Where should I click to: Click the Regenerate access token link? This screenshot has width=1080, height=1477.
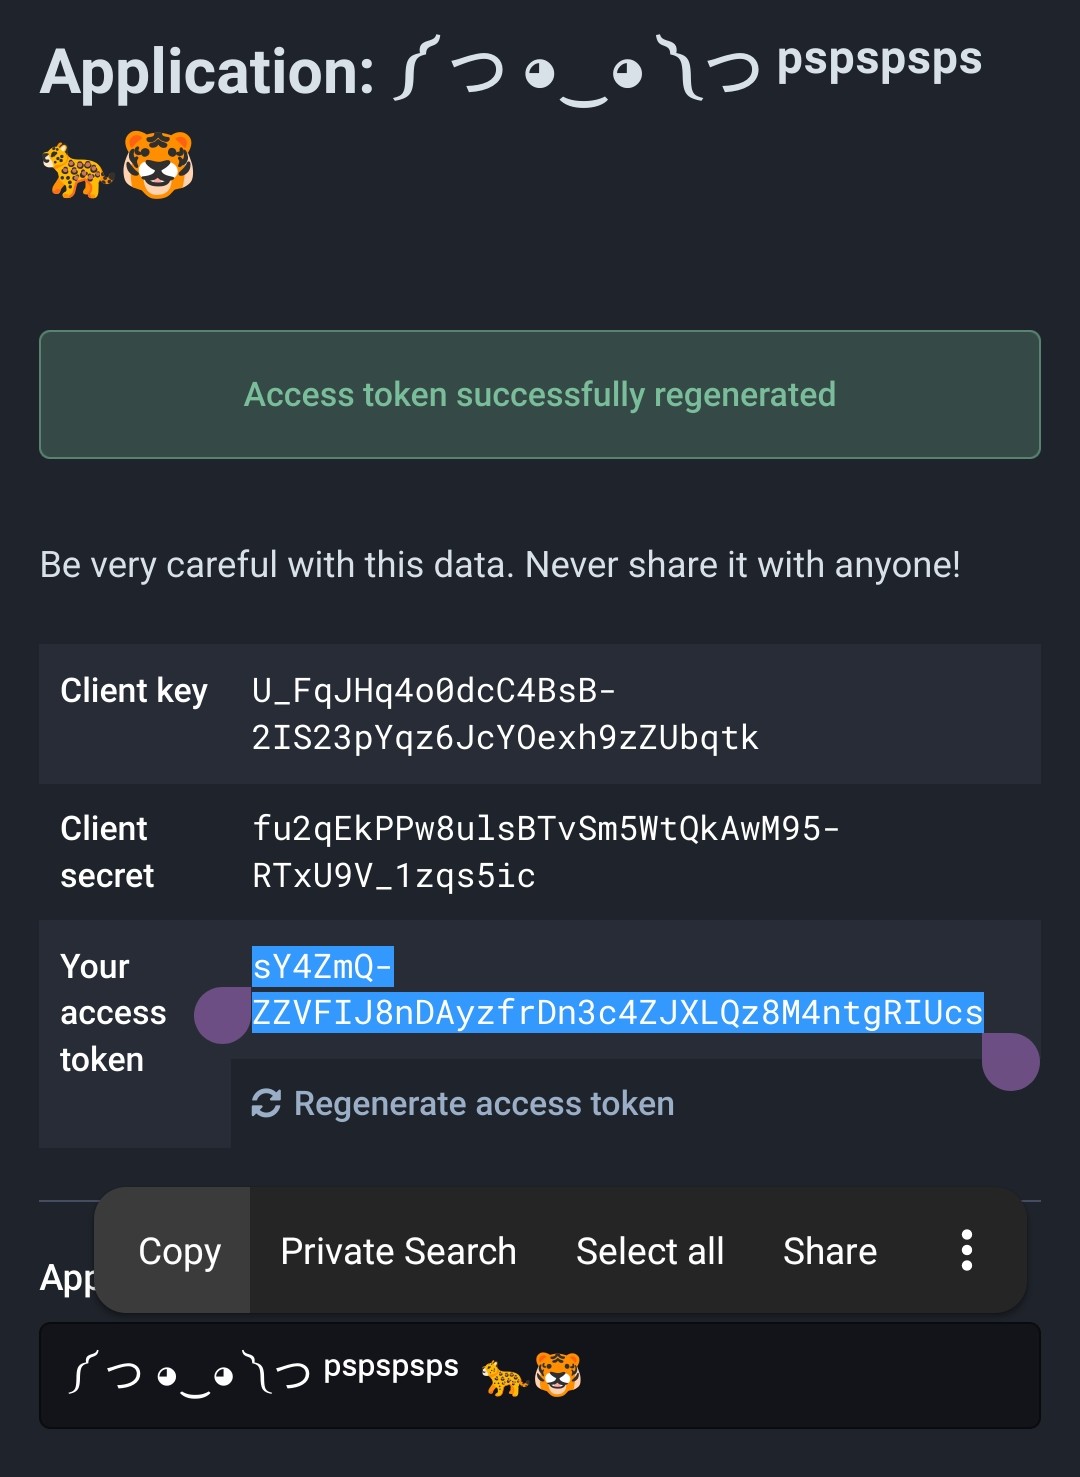click(484, 1103)
